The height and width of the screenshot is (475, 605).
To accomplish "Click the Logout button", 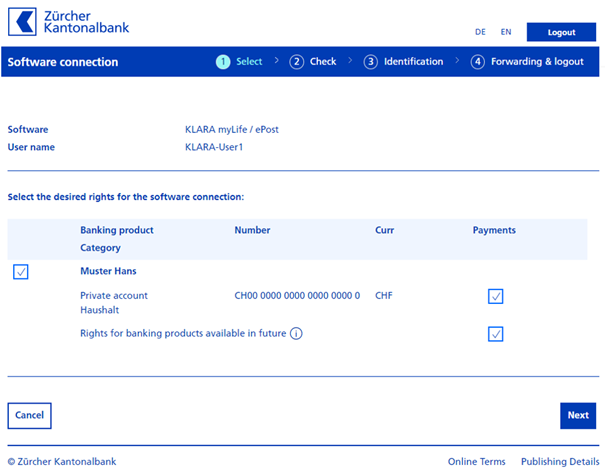I will click(561, 32).
